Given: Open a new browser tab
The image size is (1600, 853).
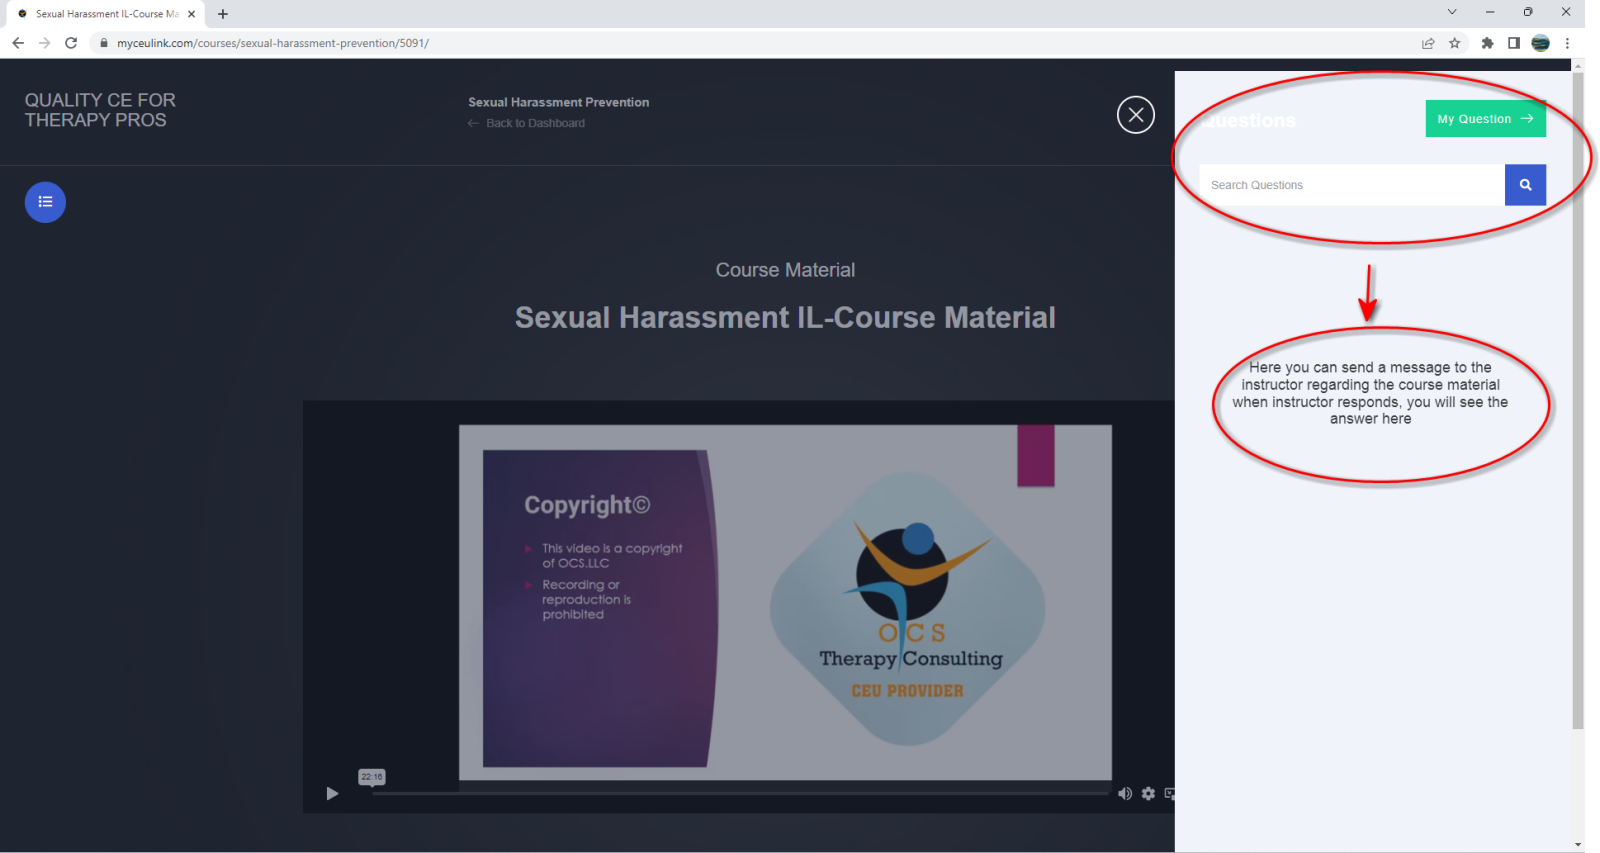Looking at the screenshot, I should click(223, 14).
